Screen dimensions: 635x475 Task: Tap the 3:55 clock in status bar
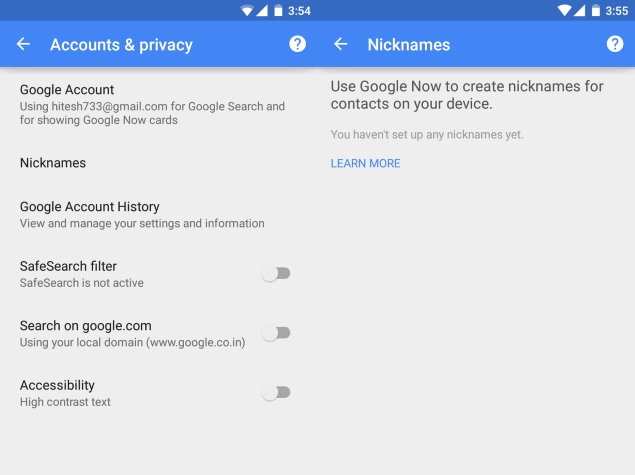coord(616,11)
